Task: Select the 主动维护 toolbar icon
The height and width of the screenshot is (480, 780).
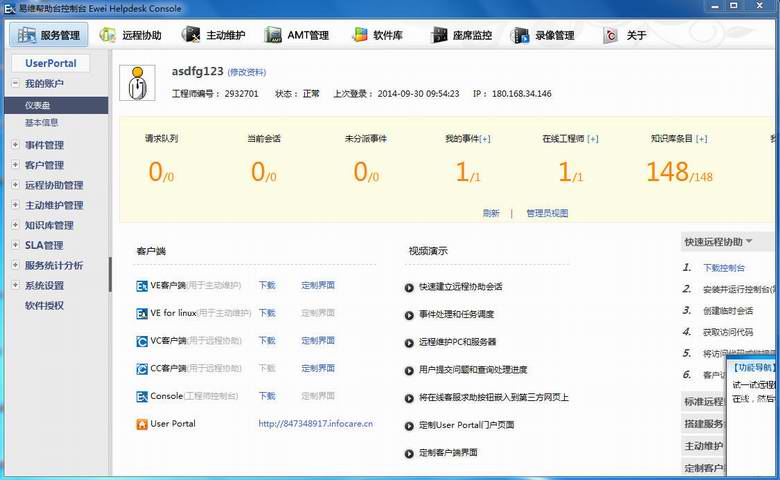Action: 191,35
